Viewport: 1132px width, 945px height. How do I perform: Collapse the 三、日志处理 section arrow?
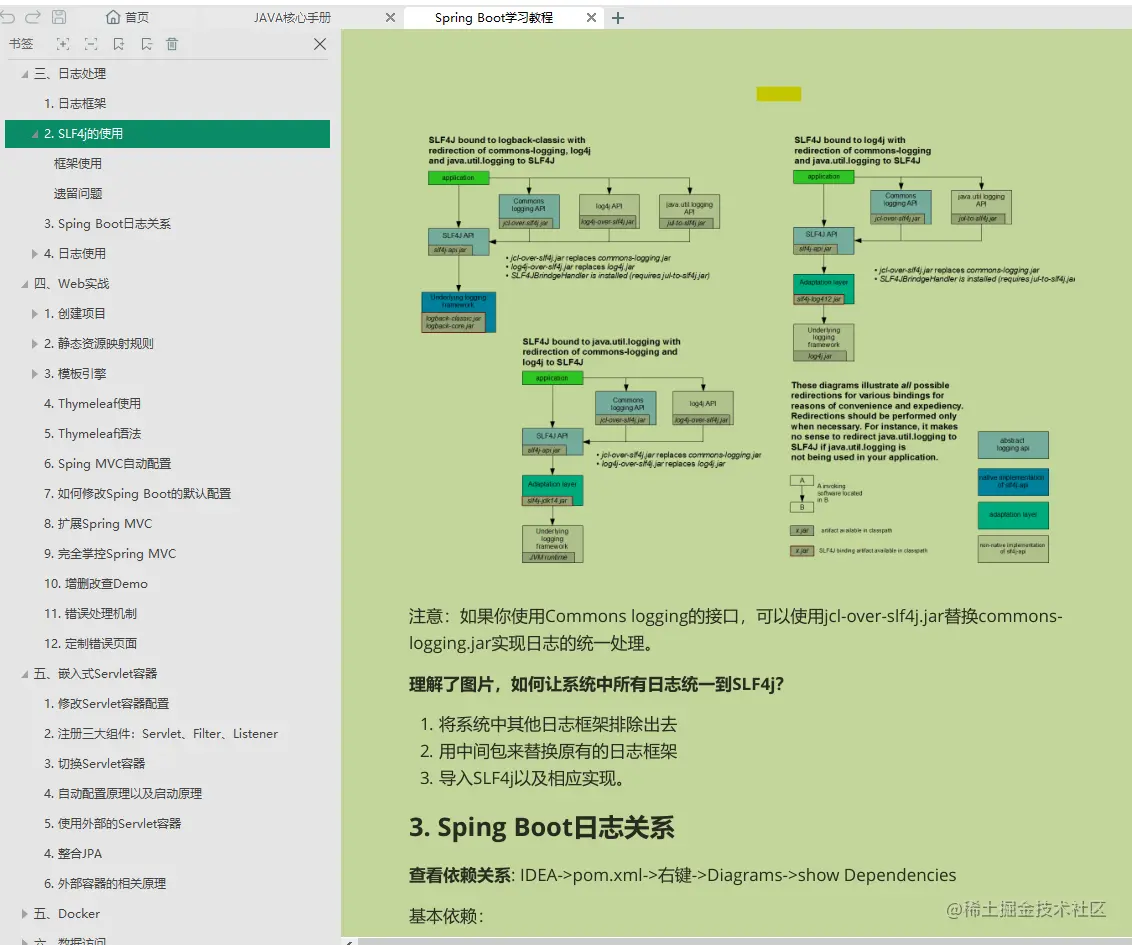[25, 74]
